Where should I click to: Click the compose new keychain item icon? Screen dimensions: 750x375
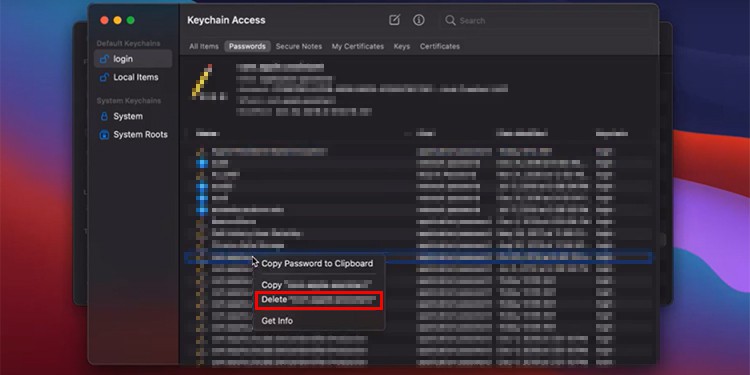click(x=394, y=20)
